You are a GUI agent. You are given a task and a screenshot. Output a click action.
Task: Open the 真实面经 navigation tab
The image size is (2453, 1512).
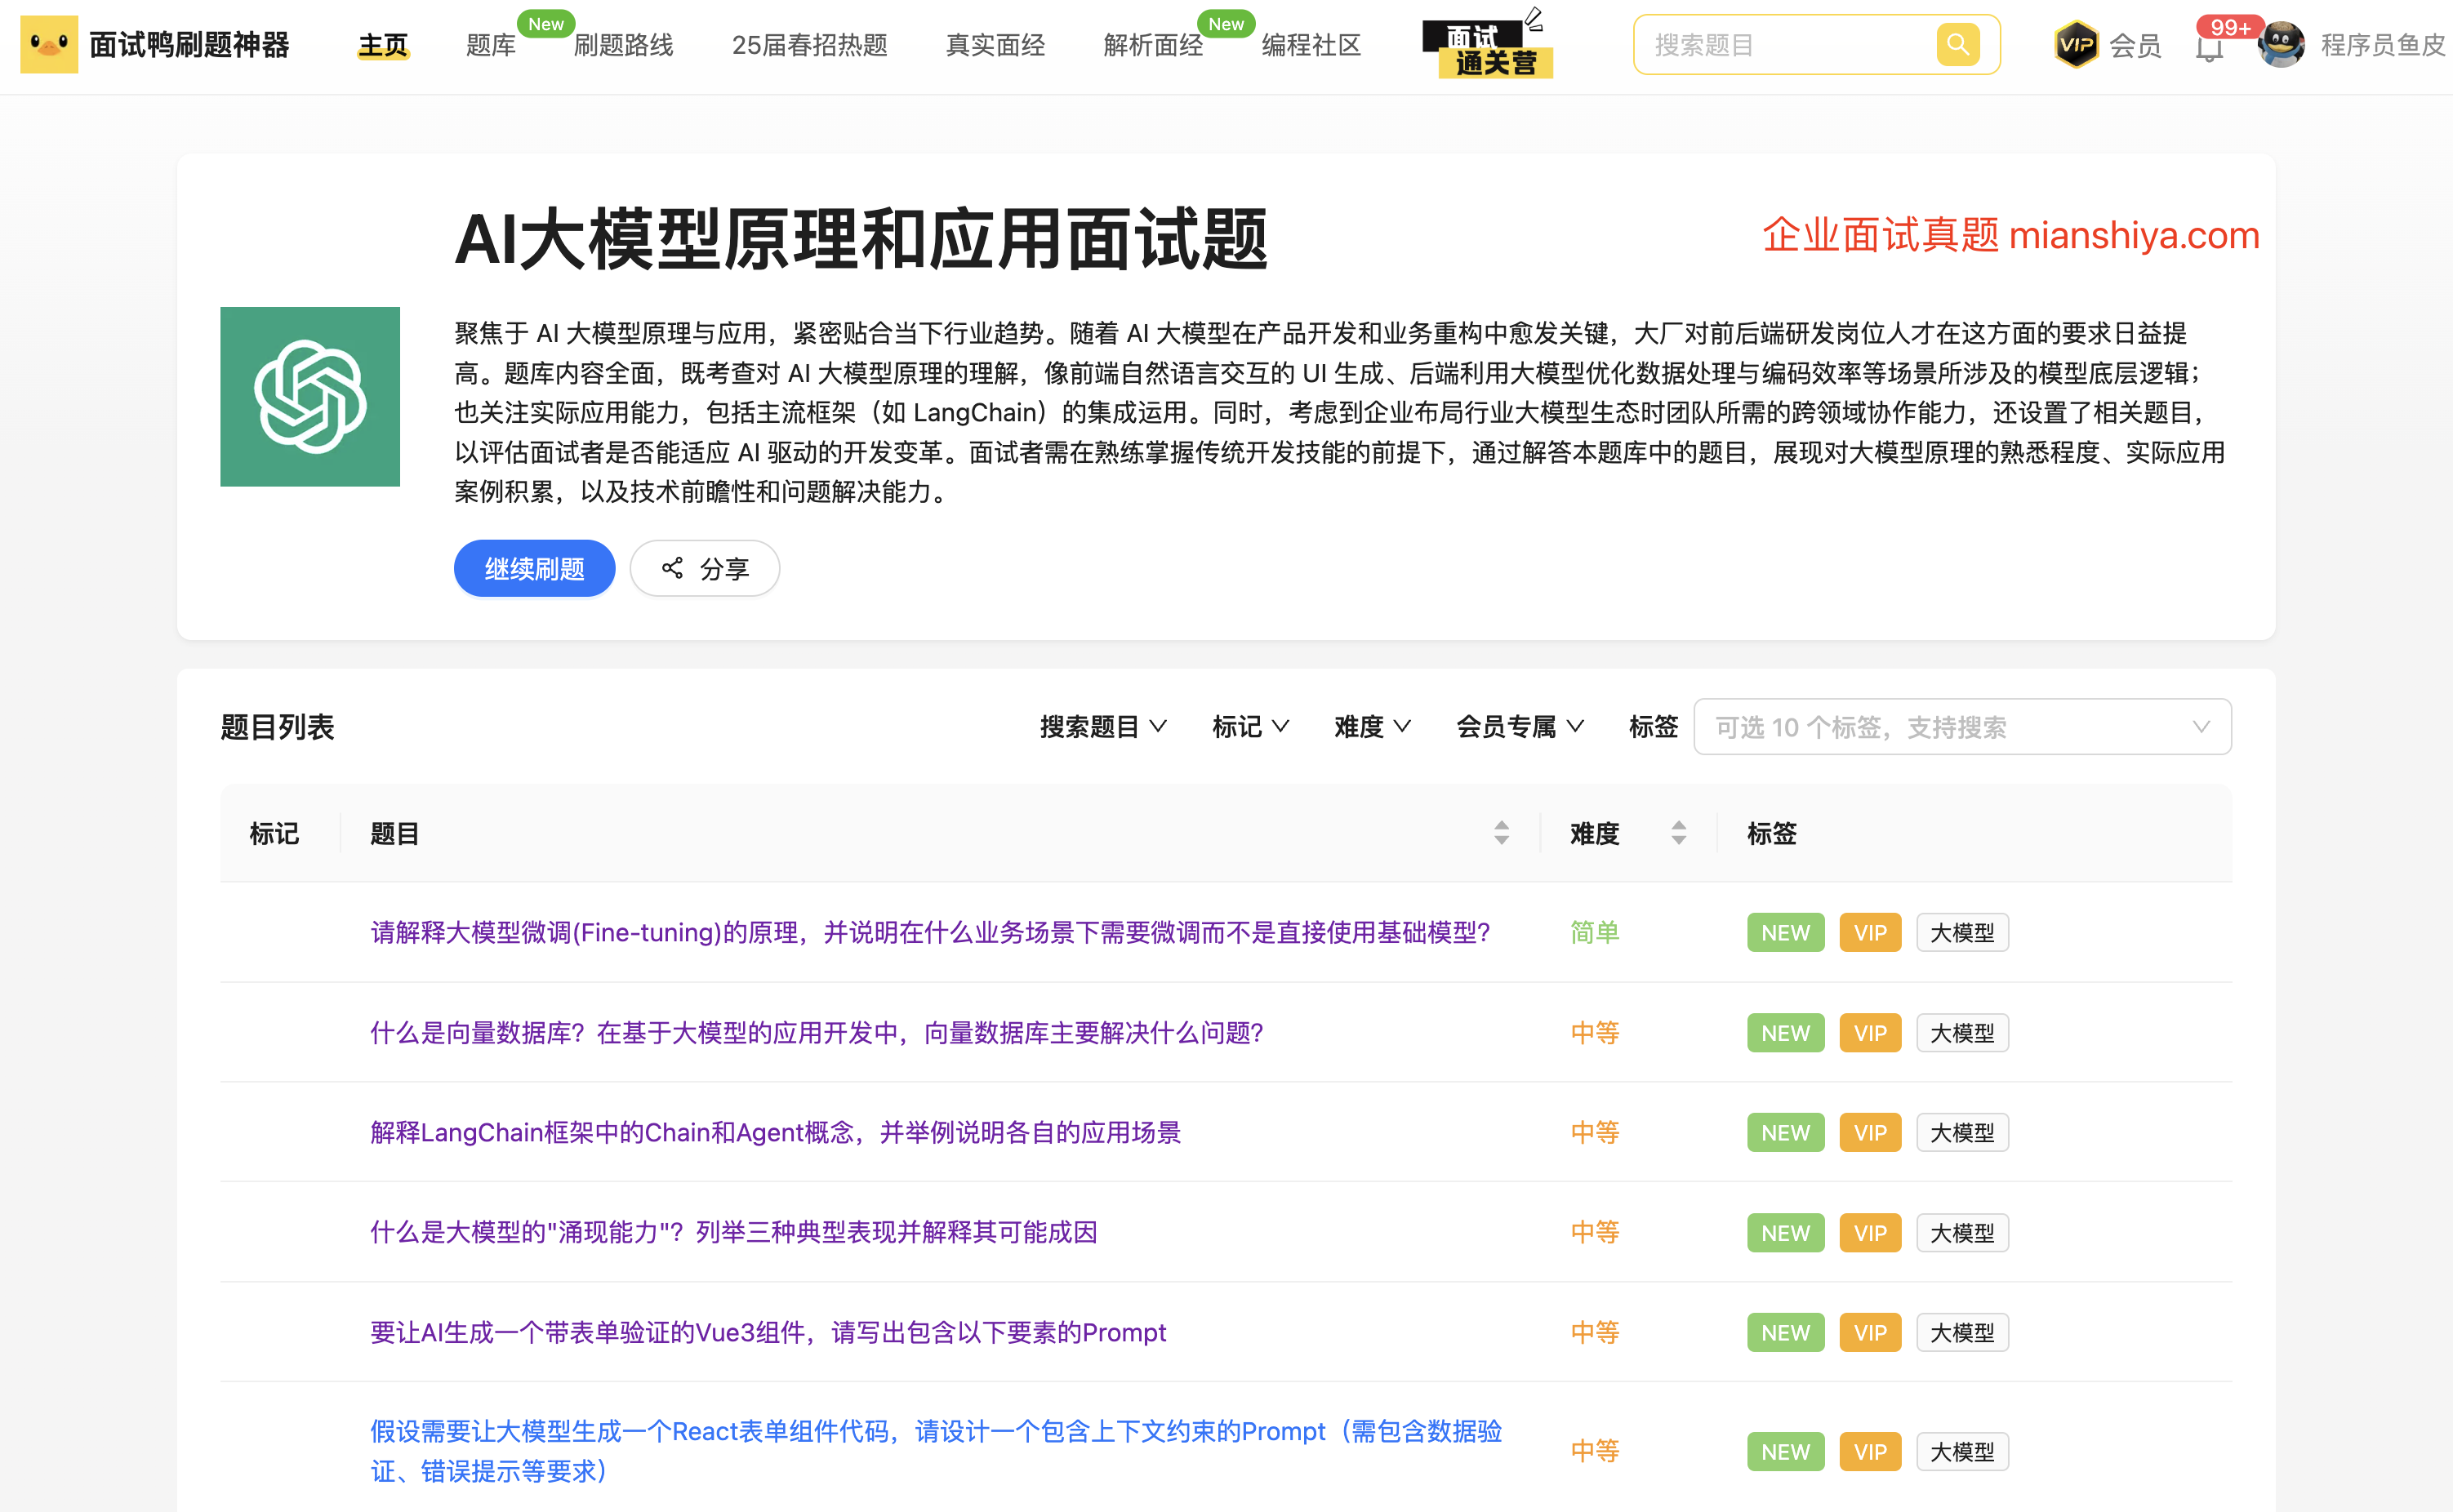point(995,45)
